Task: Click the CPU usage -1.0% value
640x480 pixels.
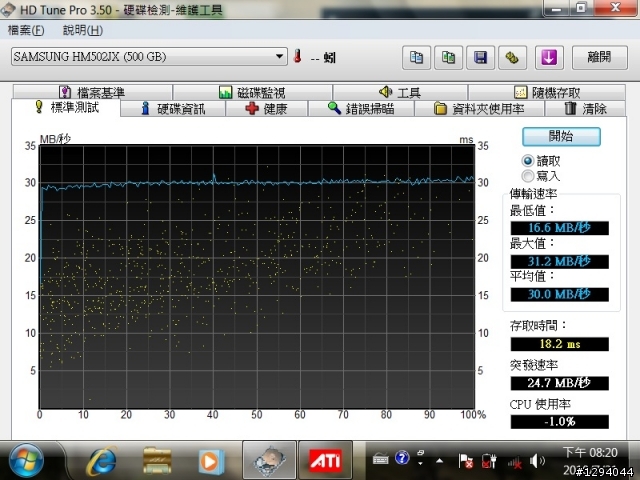Action: click(x=560, y=422)
